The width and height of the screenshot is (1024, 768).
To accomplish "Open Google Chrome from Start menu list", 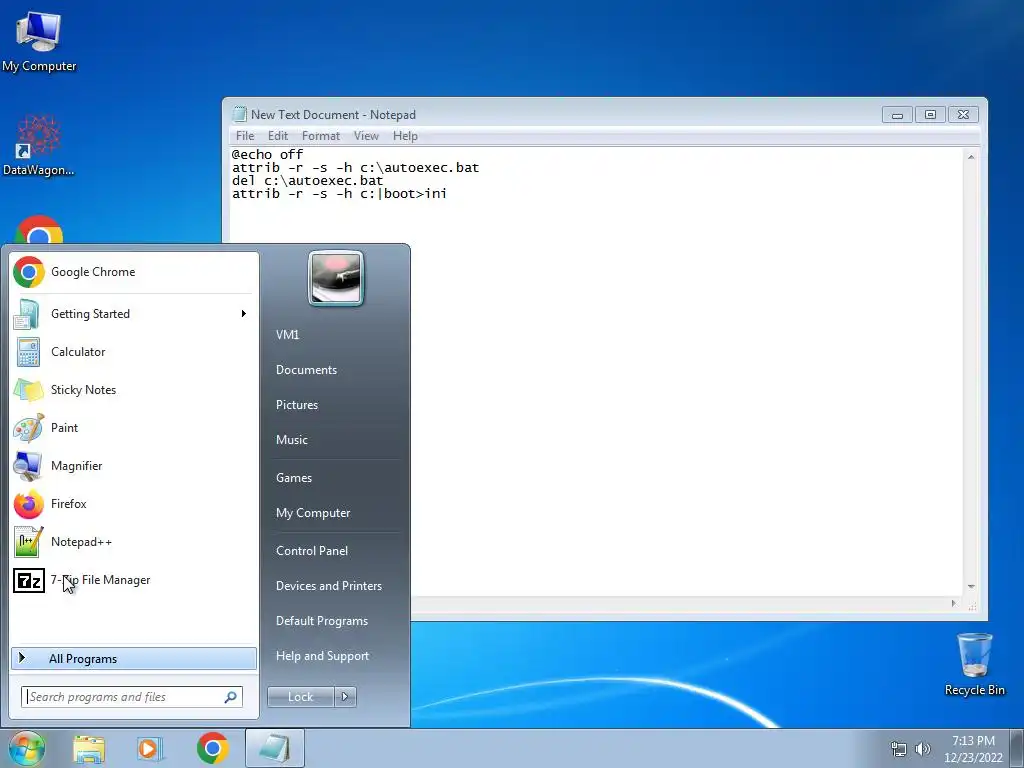I will (134, 272).
